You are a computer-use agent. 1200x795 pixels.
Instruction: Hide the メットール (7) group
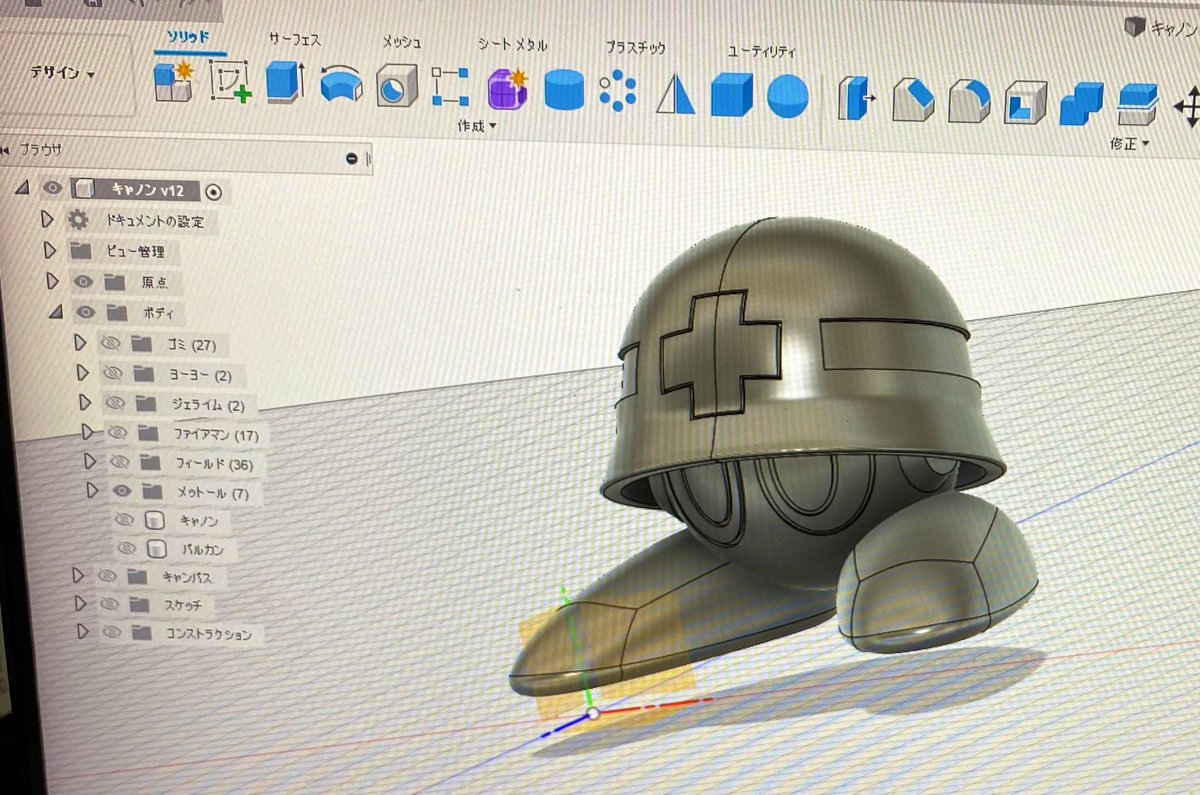tap(122, 491)
